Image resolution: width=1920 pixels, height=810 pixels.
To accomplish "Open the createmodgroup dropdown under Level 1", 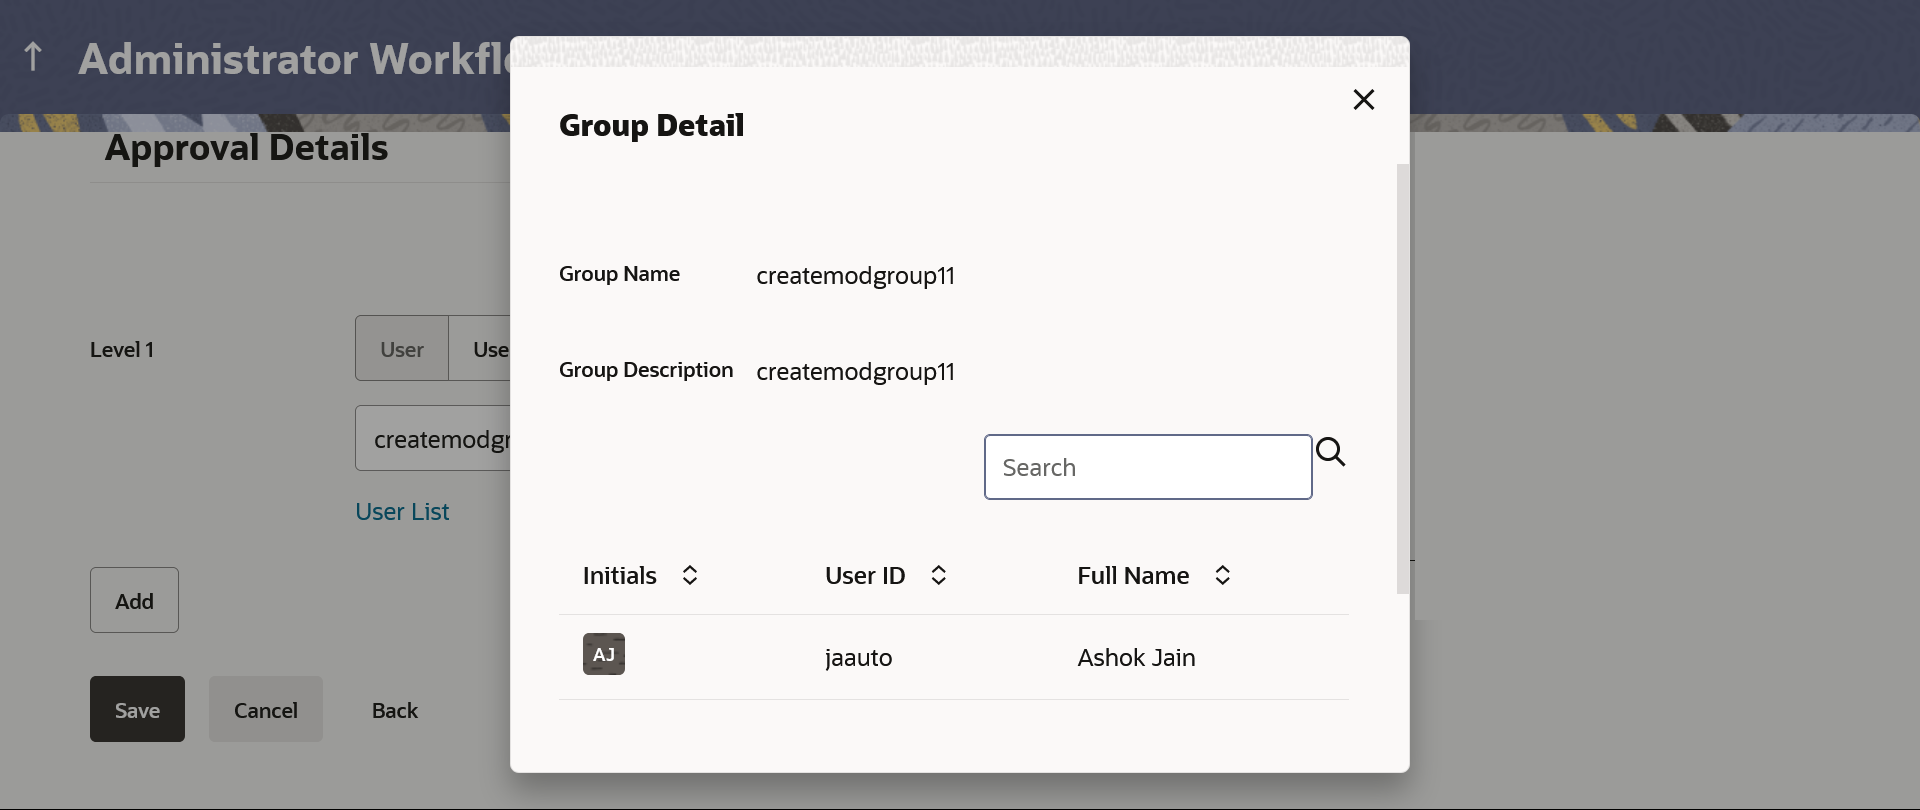I will coord(434,439).
